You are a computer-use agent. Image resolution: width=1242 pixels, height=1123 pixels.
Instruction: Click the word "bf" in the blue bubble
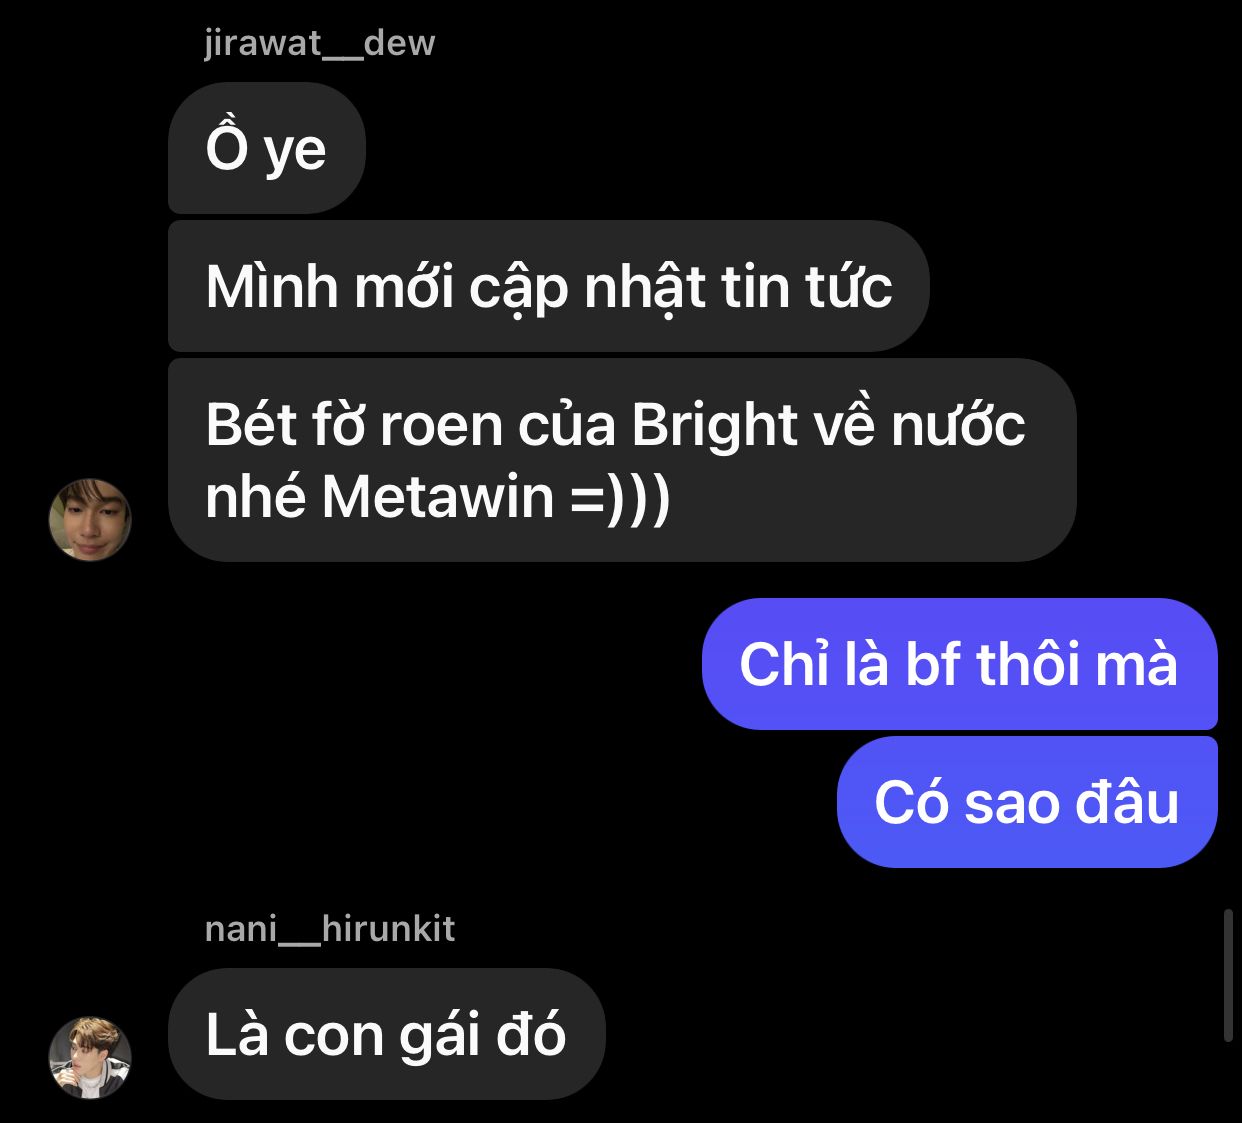pyautogui.click(x=933, y=664)
